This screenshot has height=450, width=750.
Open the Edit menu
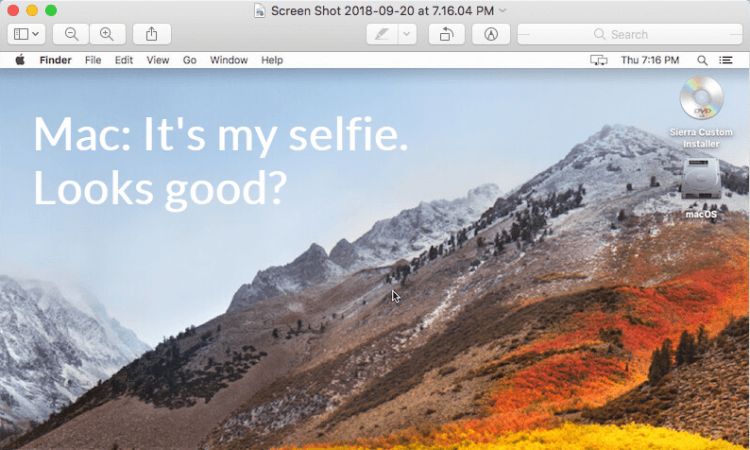pyautogui.click(x=123, y=60)
